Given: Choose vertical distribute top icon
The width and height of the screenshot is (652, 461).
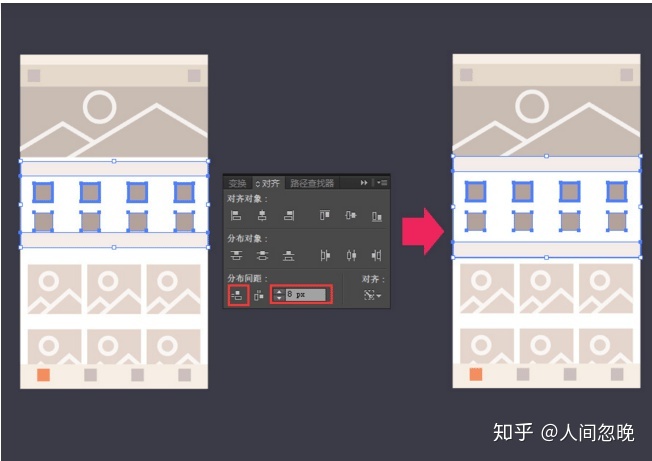Looking at the screenshot, I should pyautogui.click(x=236, y=255).
